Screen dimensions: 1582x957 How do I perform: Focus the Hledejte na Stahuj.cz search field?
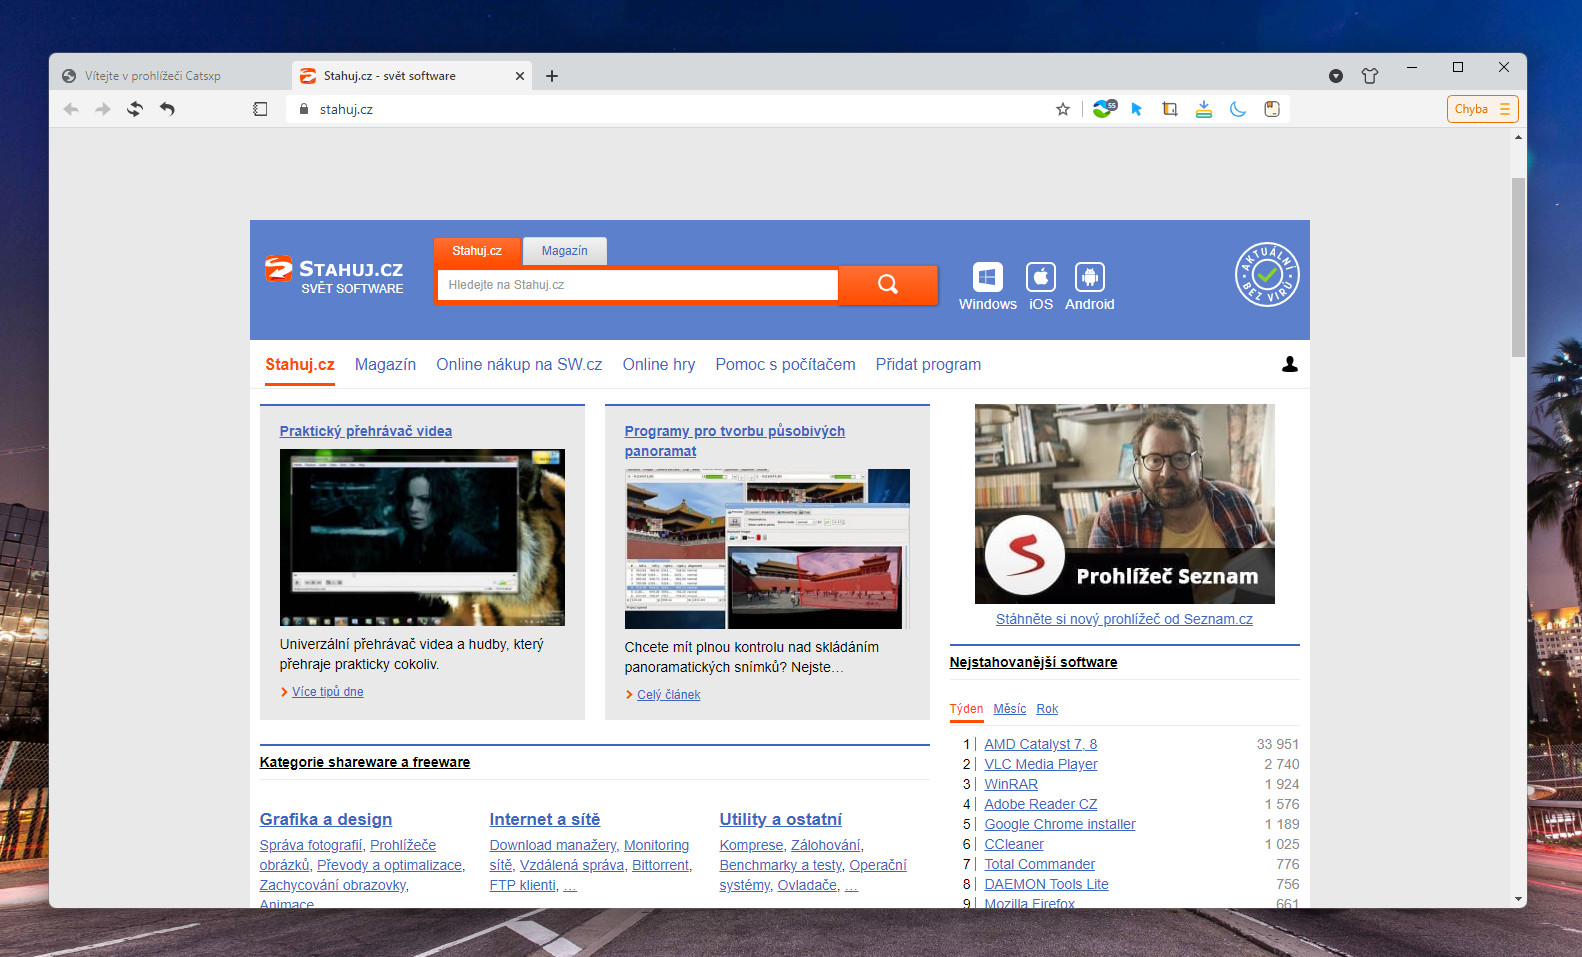tap(638, 285)
